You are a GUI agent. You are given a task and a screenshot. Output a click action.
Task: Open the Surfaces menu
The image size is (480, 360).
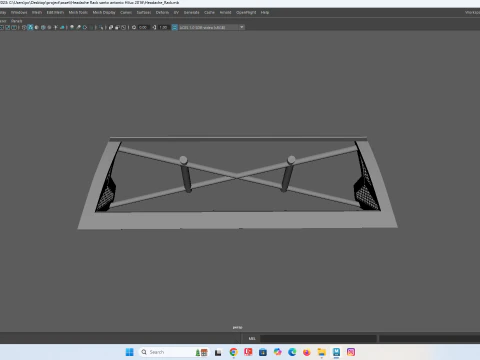tap(144, 12)
